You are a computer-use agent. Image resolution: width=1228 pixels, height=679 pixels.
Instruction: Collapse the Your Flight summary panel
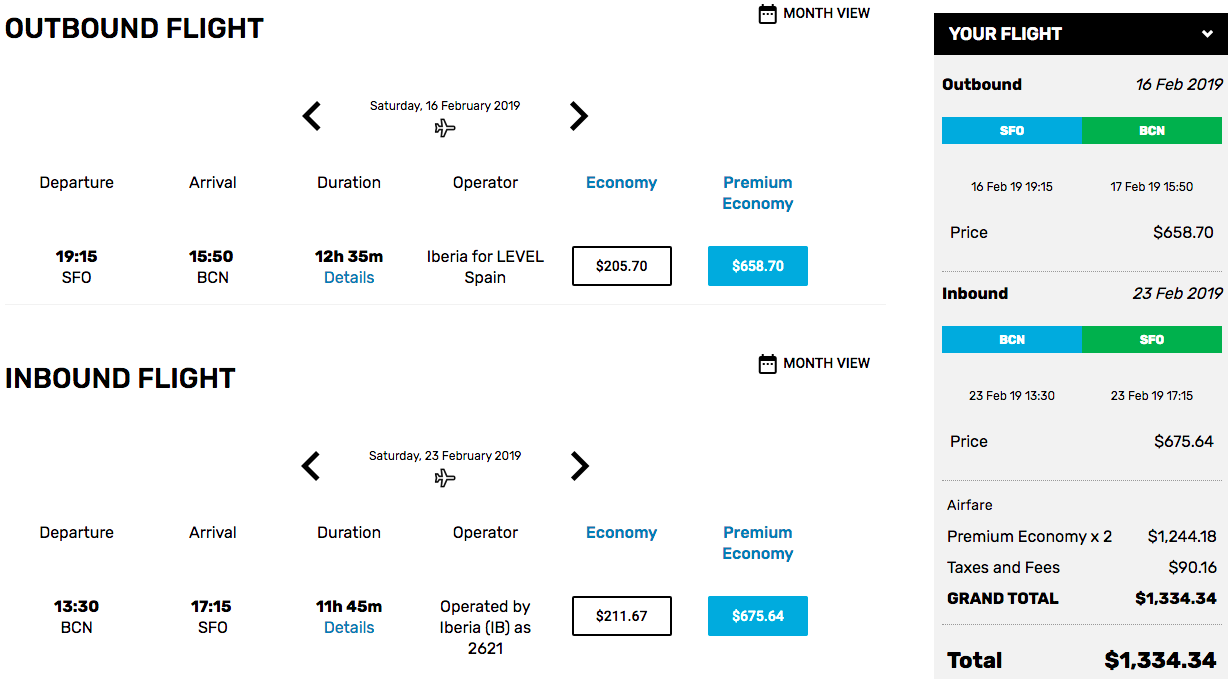tap(1207, 34)
